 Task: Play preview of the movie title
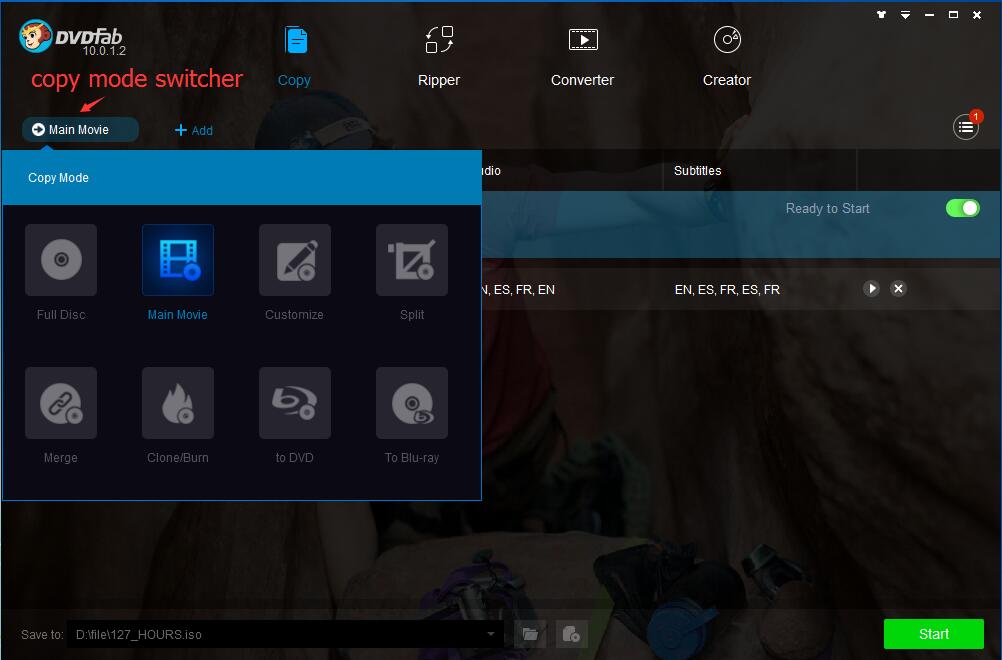[872, 289]
